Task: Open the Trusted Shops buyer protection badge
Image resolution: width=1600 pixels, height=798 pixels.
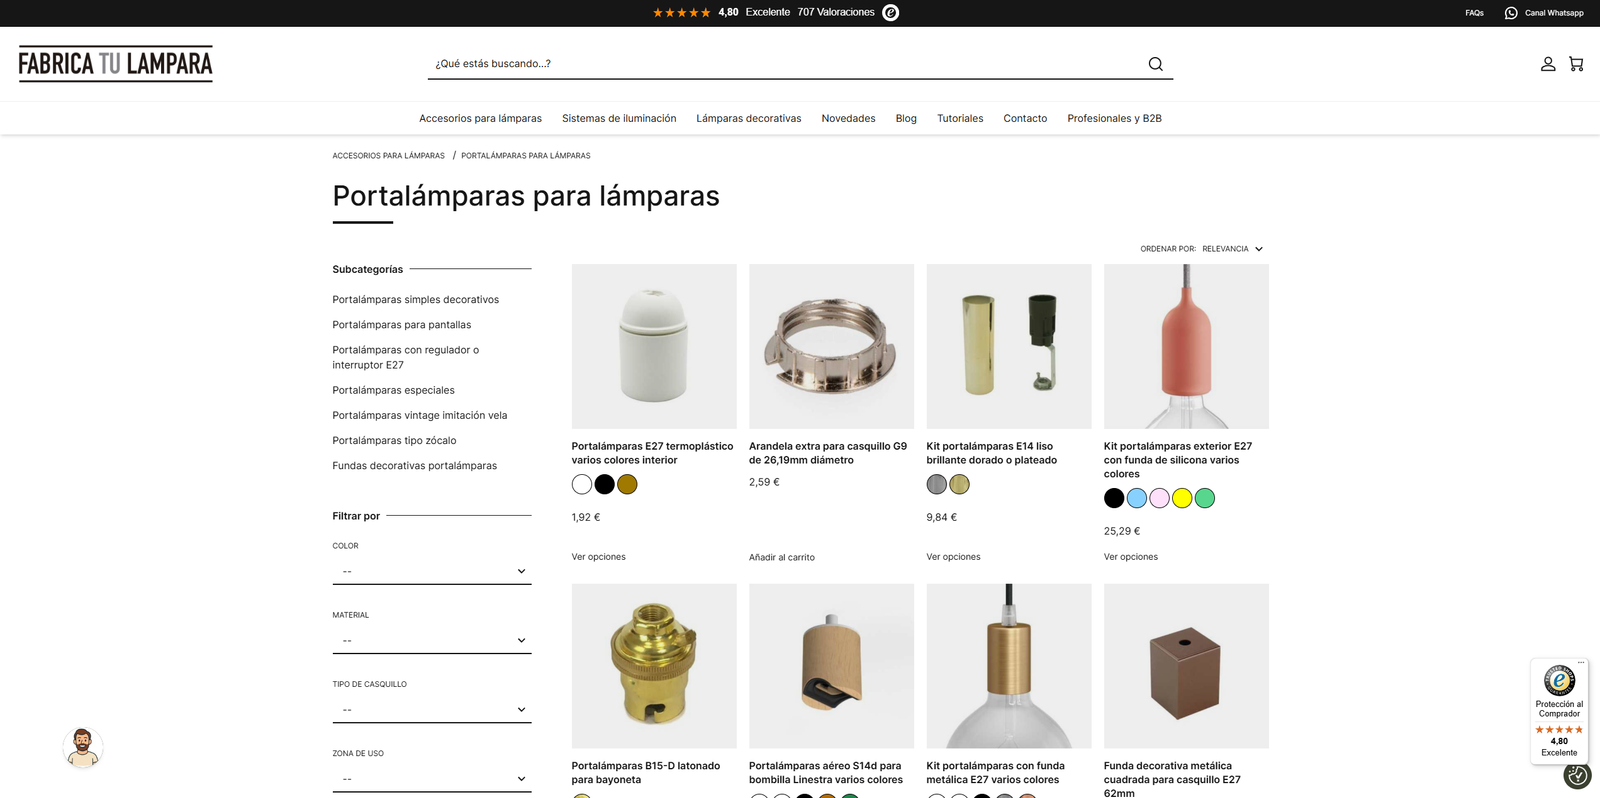Action: click(x=1559, y=710)
